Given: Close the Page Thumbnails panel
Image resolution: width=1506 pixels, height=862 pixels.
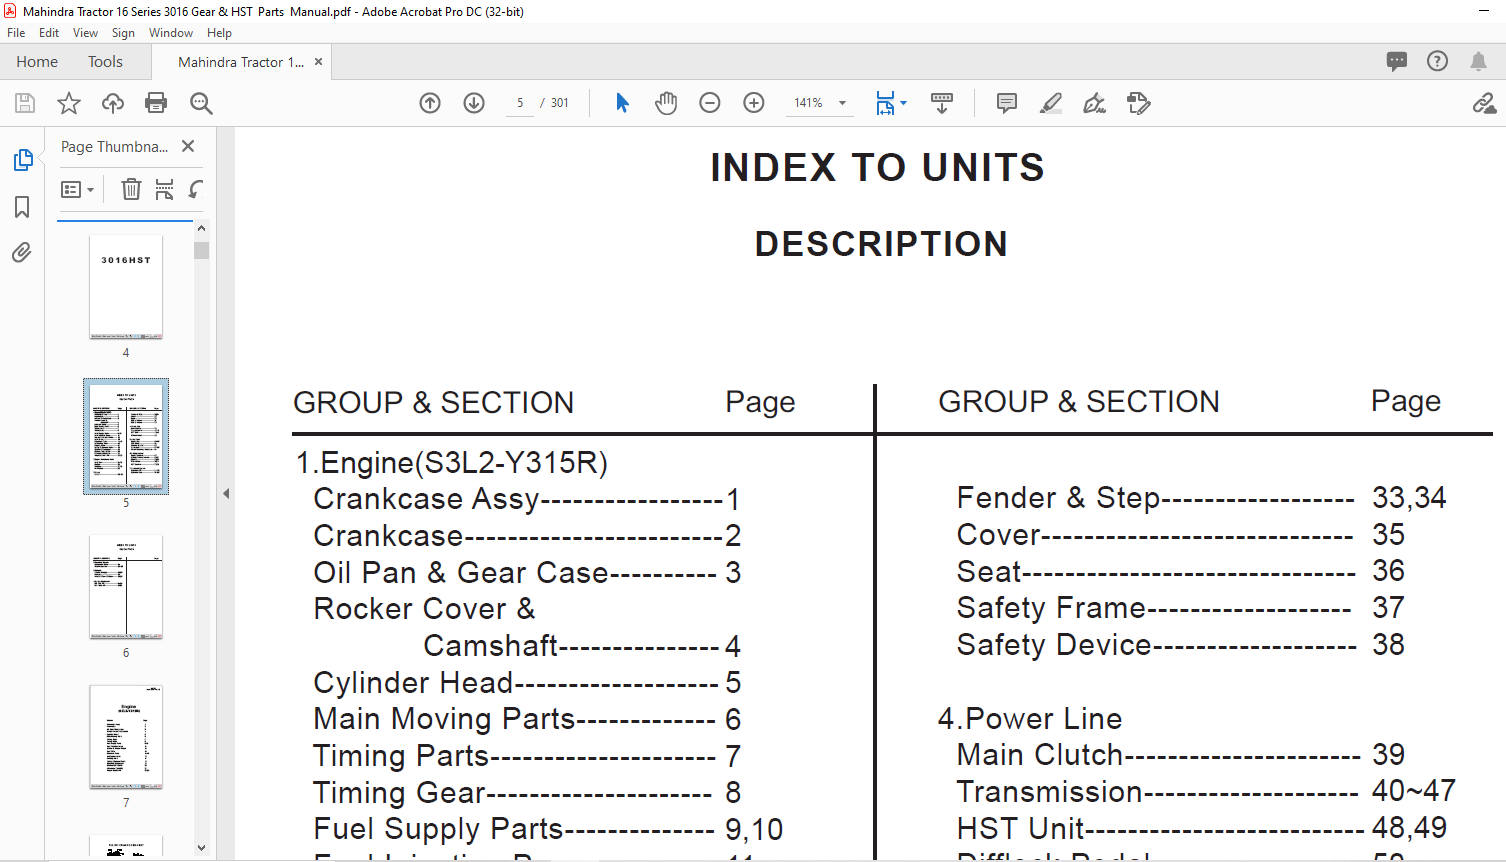Looking at the screenshot, I should click(x=188, y=146).
